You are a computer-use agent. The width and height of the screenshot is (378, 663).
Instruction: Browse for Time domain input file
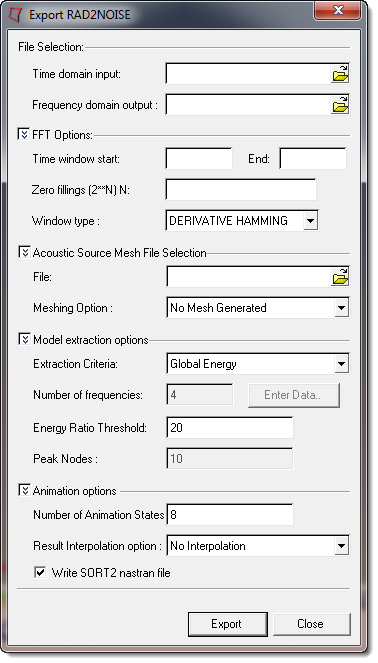[x=340, y=74]
